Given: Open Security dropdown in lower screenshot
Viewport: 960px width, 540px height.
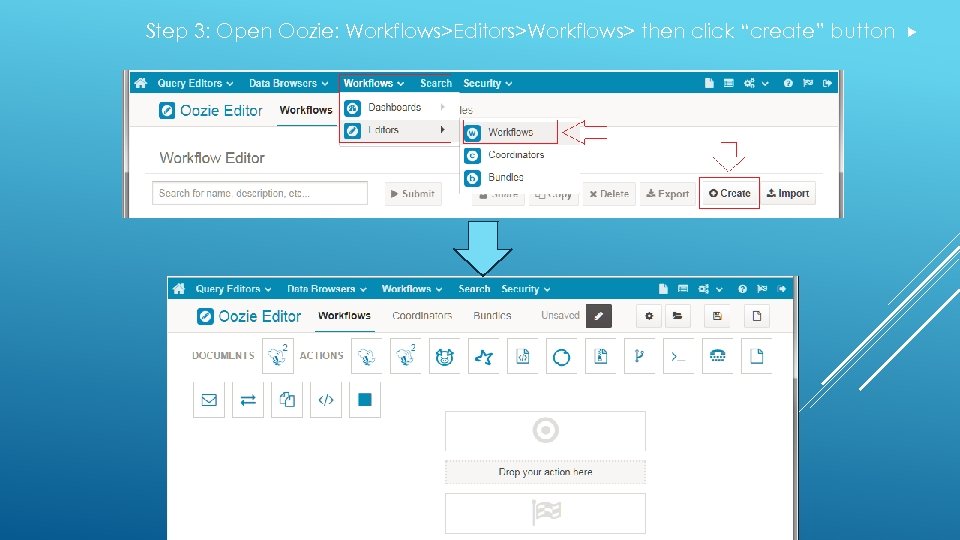Looking at the screenshot, I should click(x=525, y=289).
